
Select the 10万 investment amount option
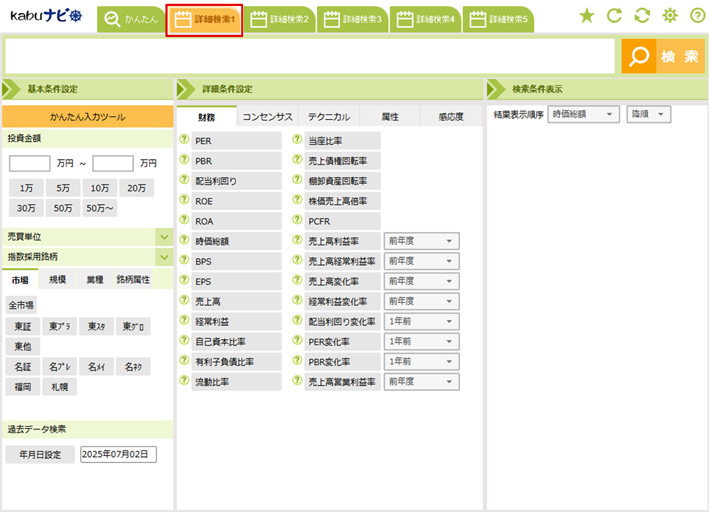[100, 188]
